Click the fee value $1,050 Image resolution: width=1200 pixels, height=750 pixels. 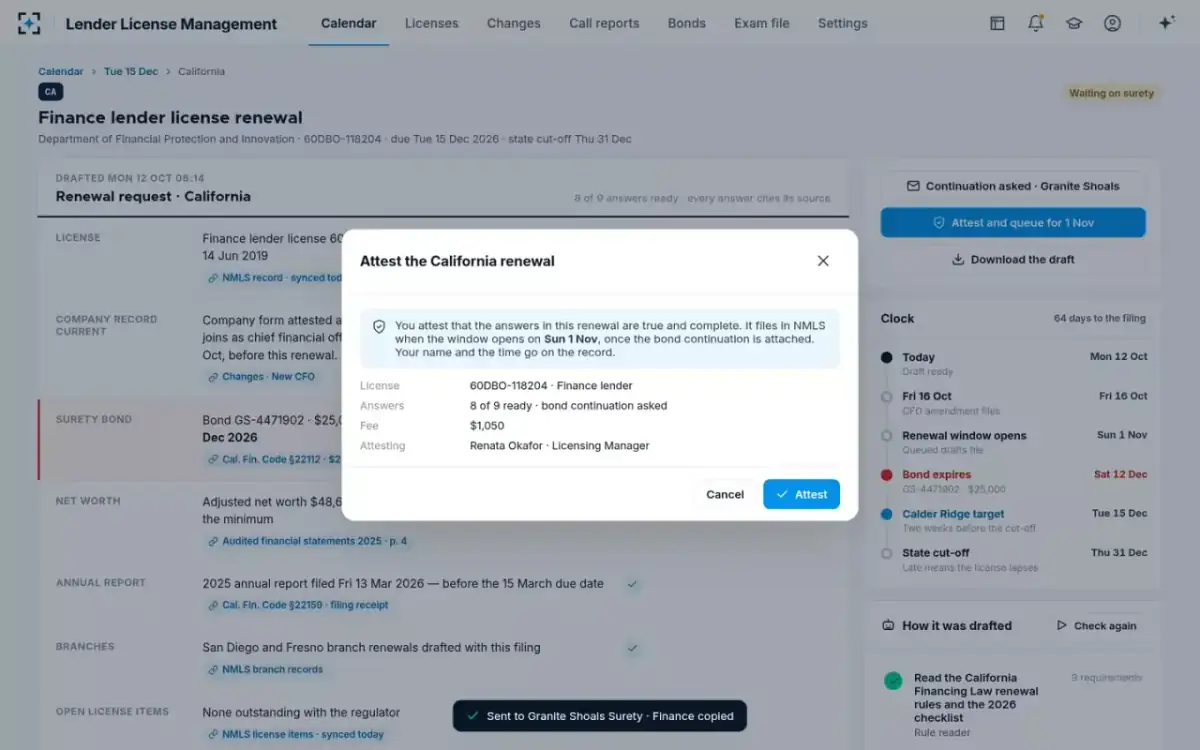pos(487,426)
